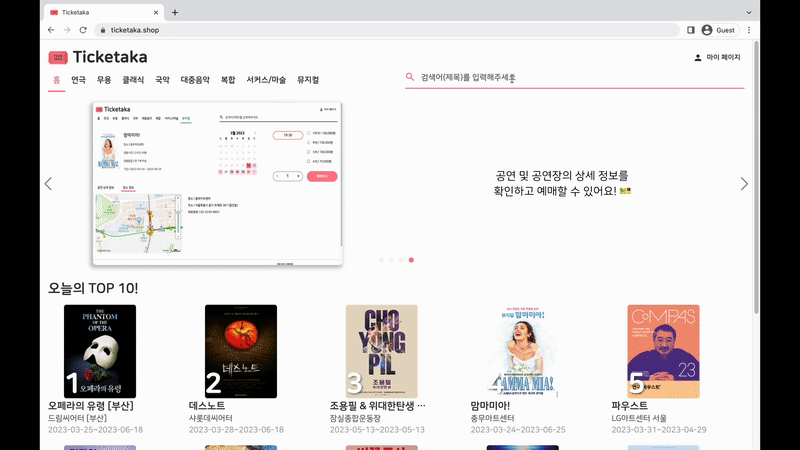Image resolution: width=800 pixels, height=450 pixels.
Task: Click the Ticketaka site name
Action: [x=110, y=57]
